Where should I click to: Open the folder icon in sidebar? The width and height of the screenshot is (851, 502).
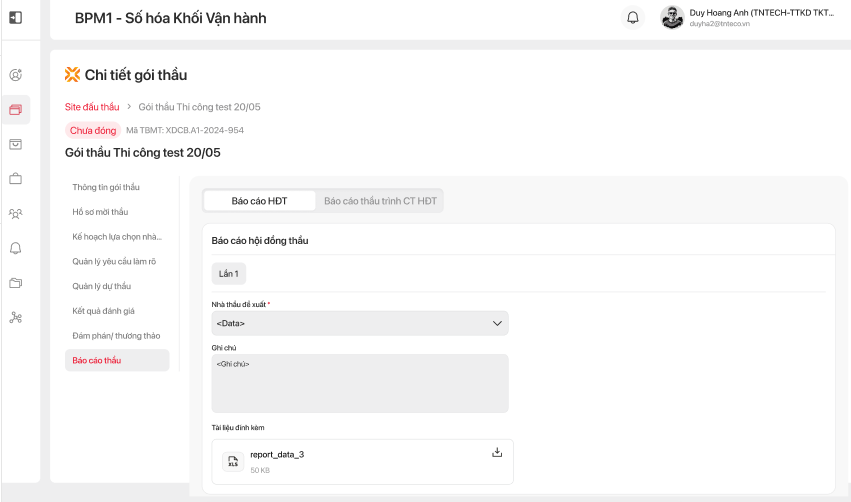click(15, 283)
